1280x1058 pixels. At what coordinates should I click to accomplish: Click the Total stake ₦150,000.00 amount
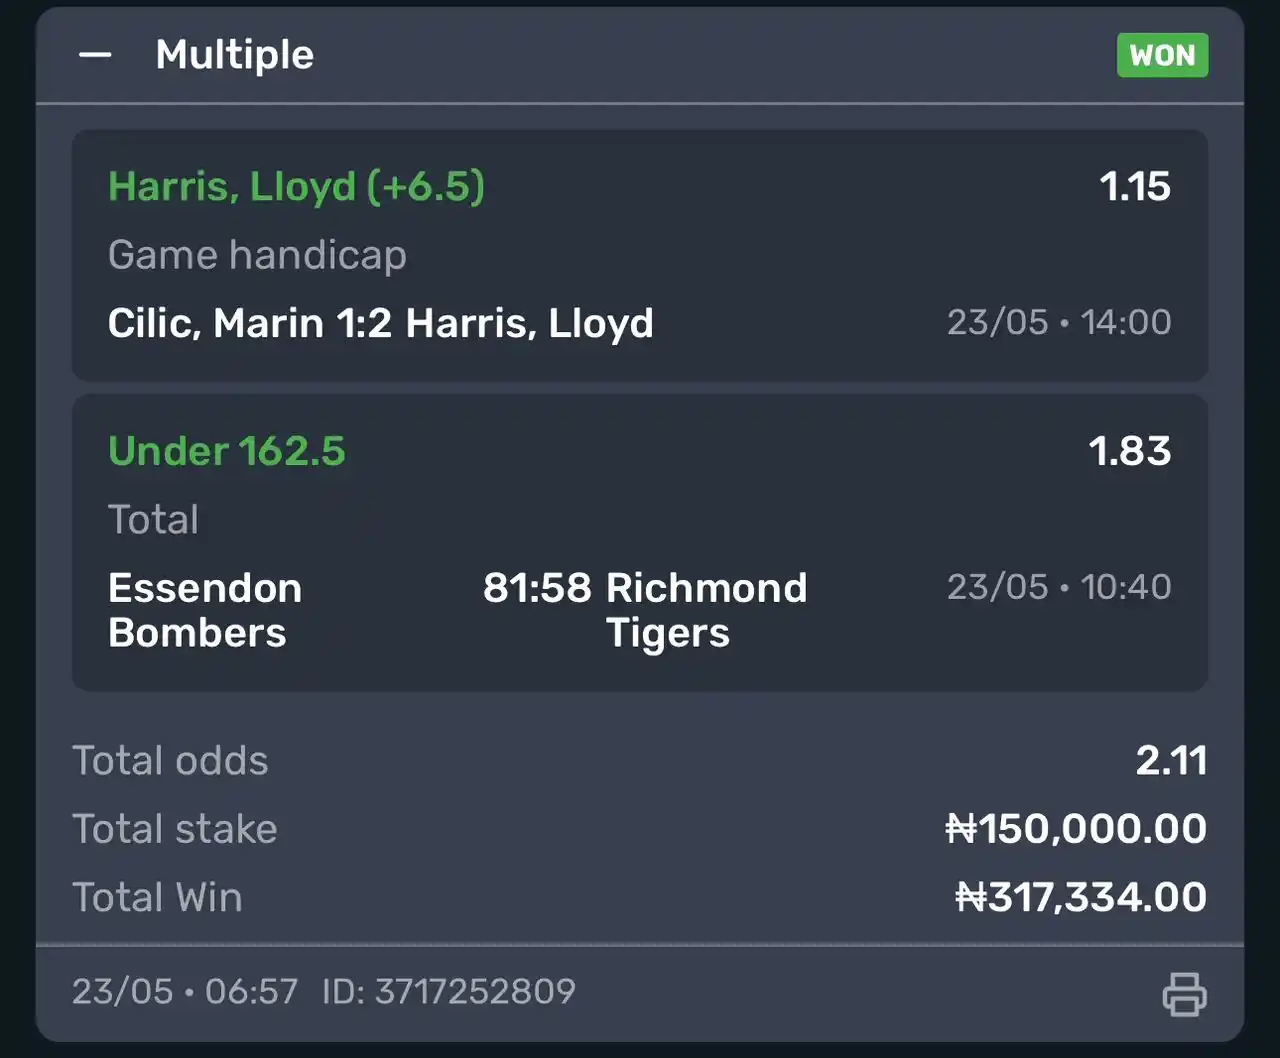[1076, 829]
